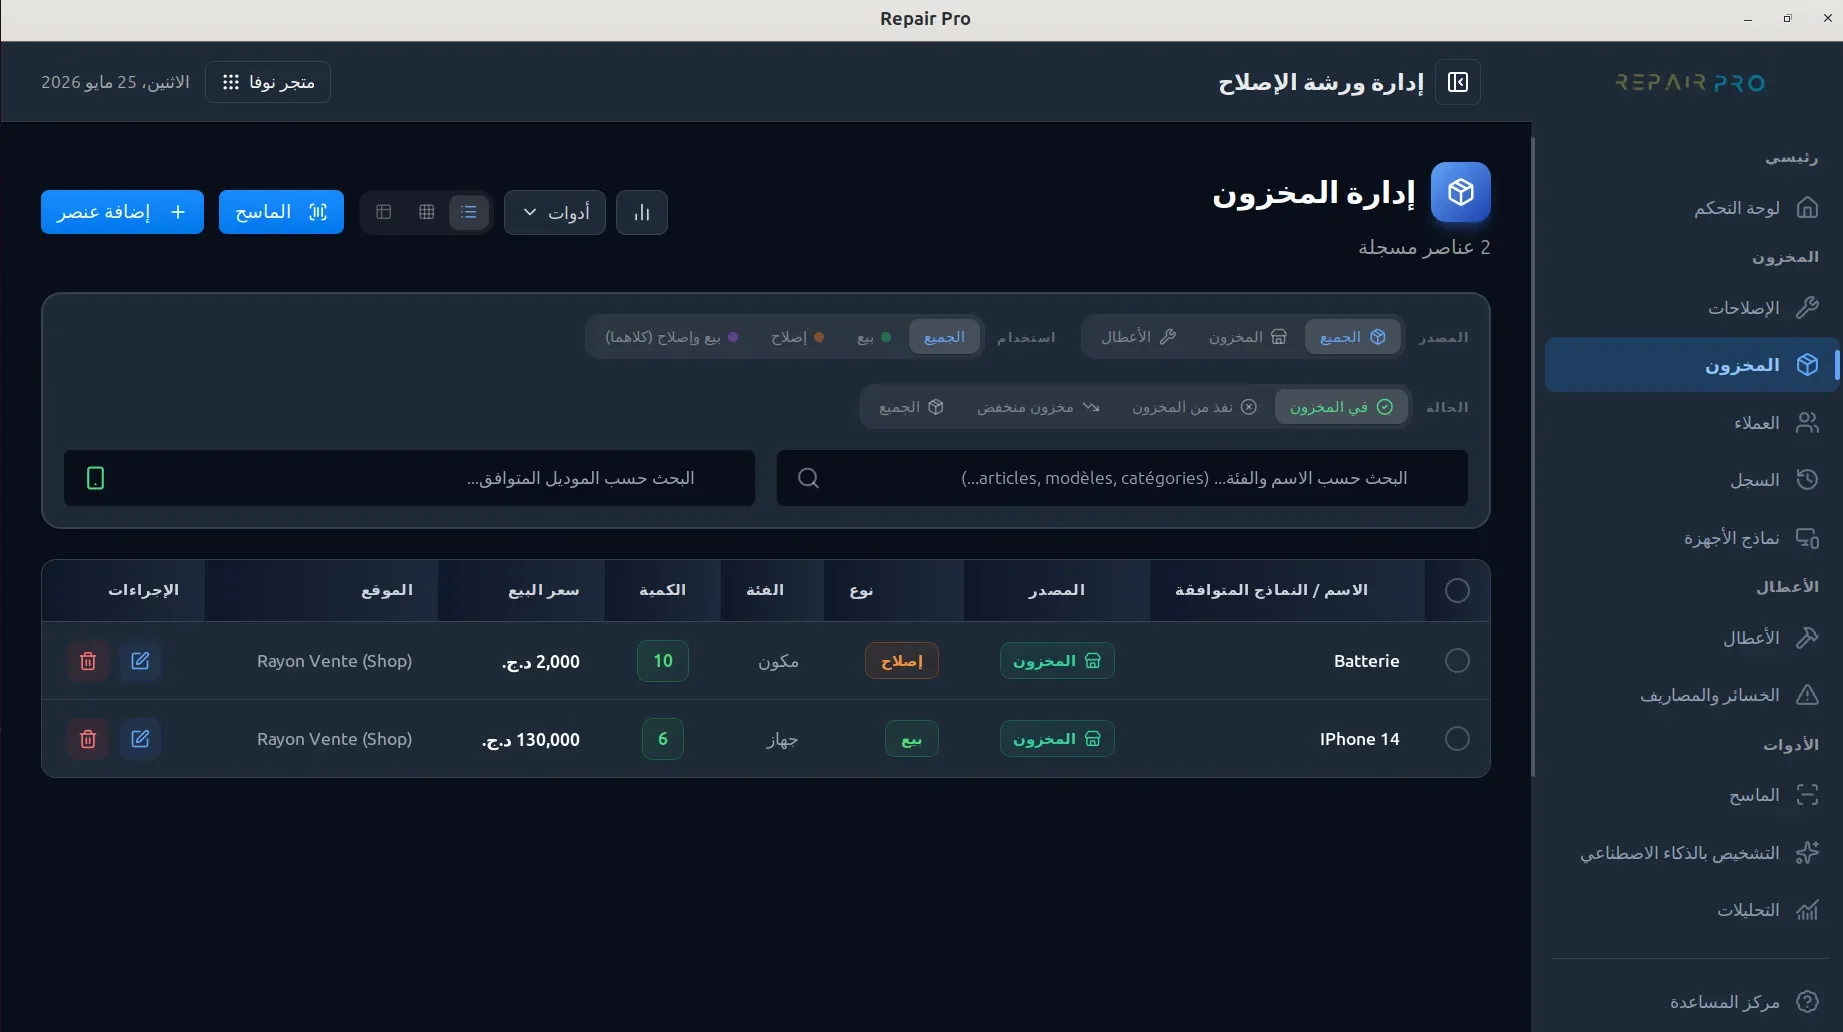Open نماذج الأجهزة device models
This screenshot has height=1032, width=1843.
click(1691, 538)
